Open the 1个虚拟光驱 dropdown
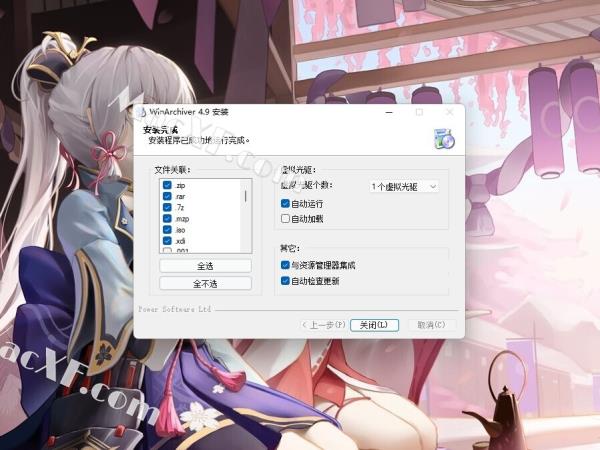This screenshot has height=450, width=600. pyautogui.click(x=404, y=186)
